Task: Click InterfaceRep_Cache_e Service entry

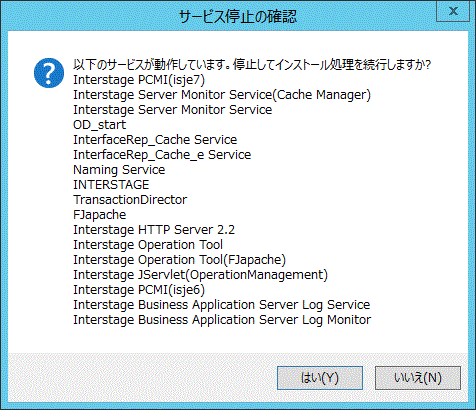Action: pyautogui.click(x=162, y=155)
